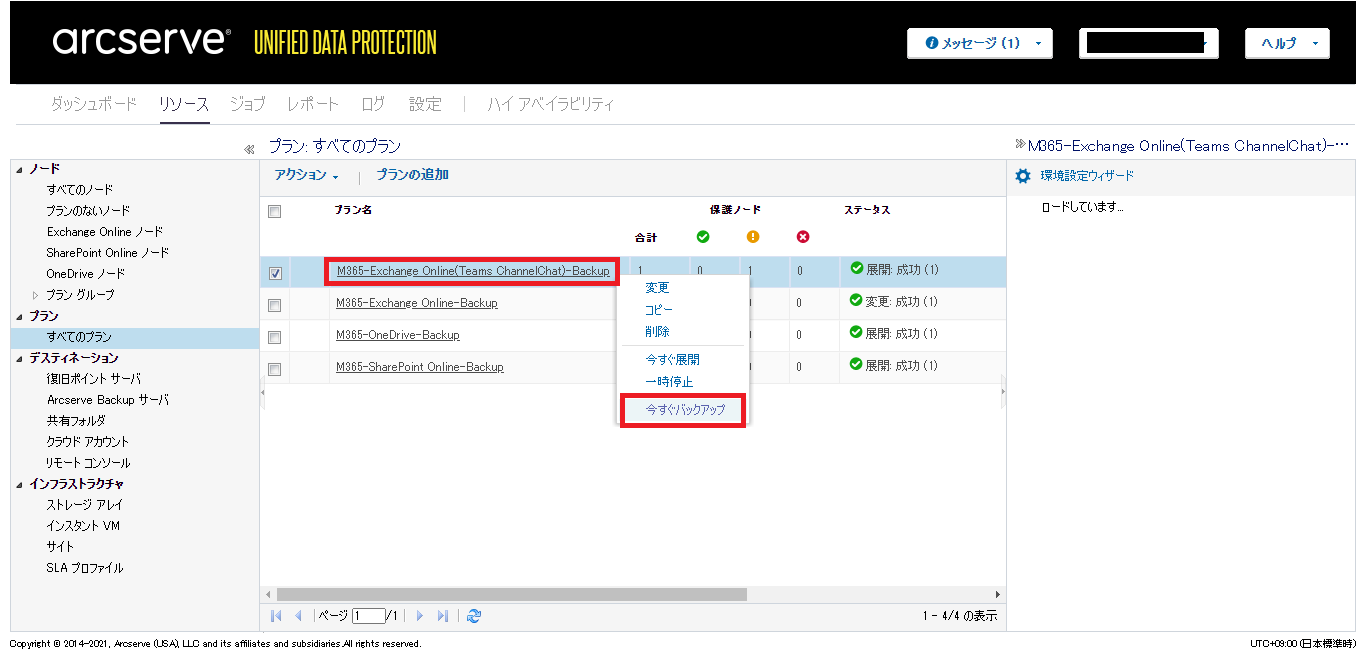
Task: Check the M365-SharePoint Online-Backup row checkbox
Action: 275,369
